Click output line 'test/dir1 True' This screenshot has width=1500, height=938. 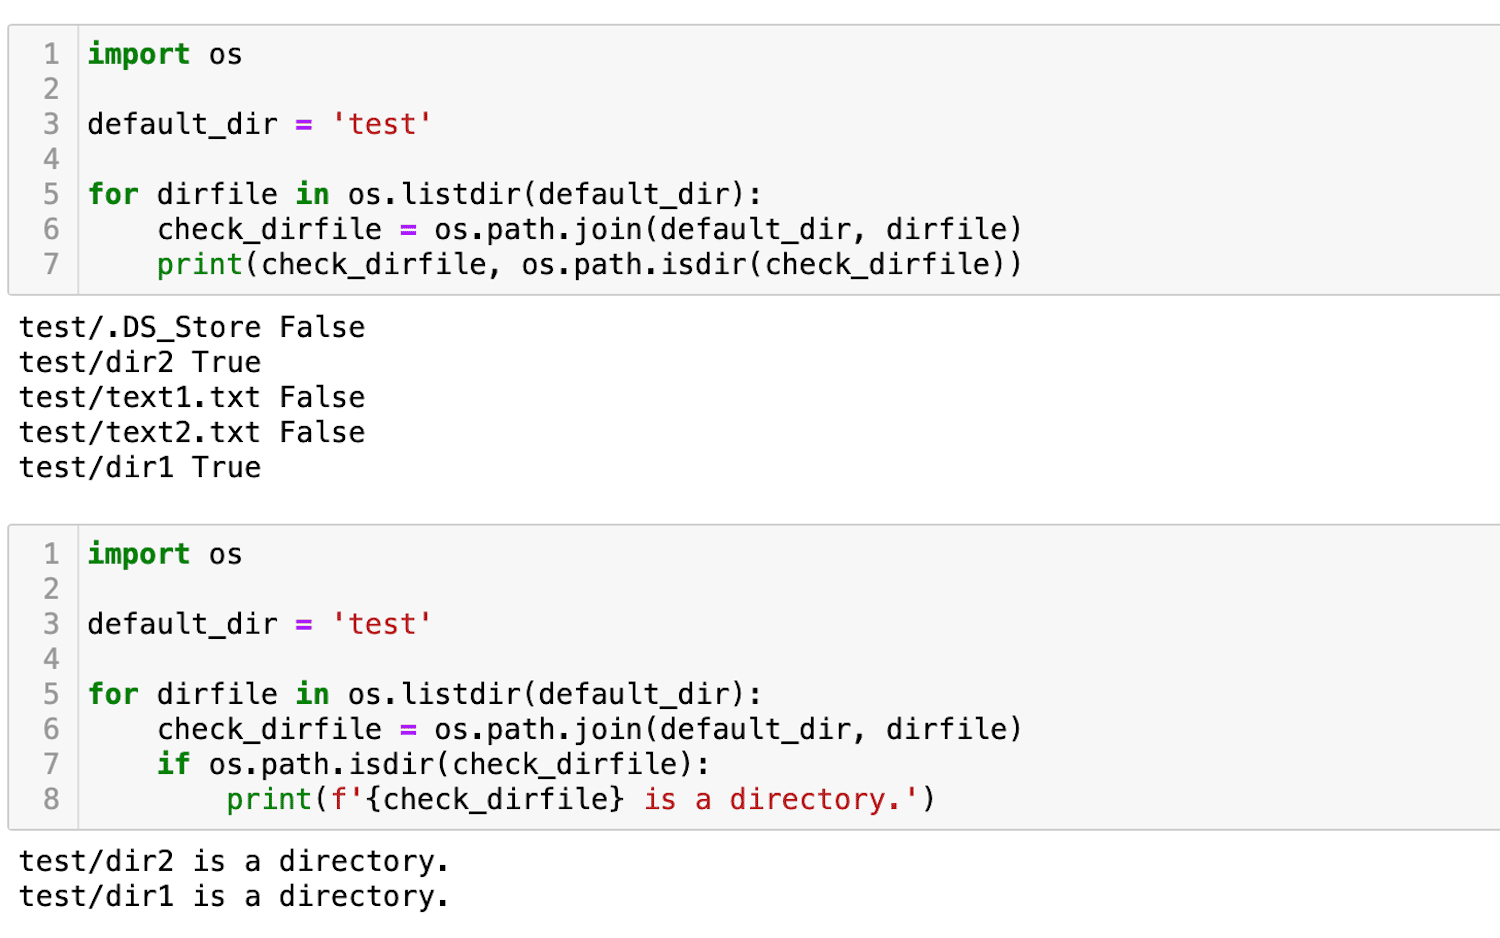coord(140,467)
